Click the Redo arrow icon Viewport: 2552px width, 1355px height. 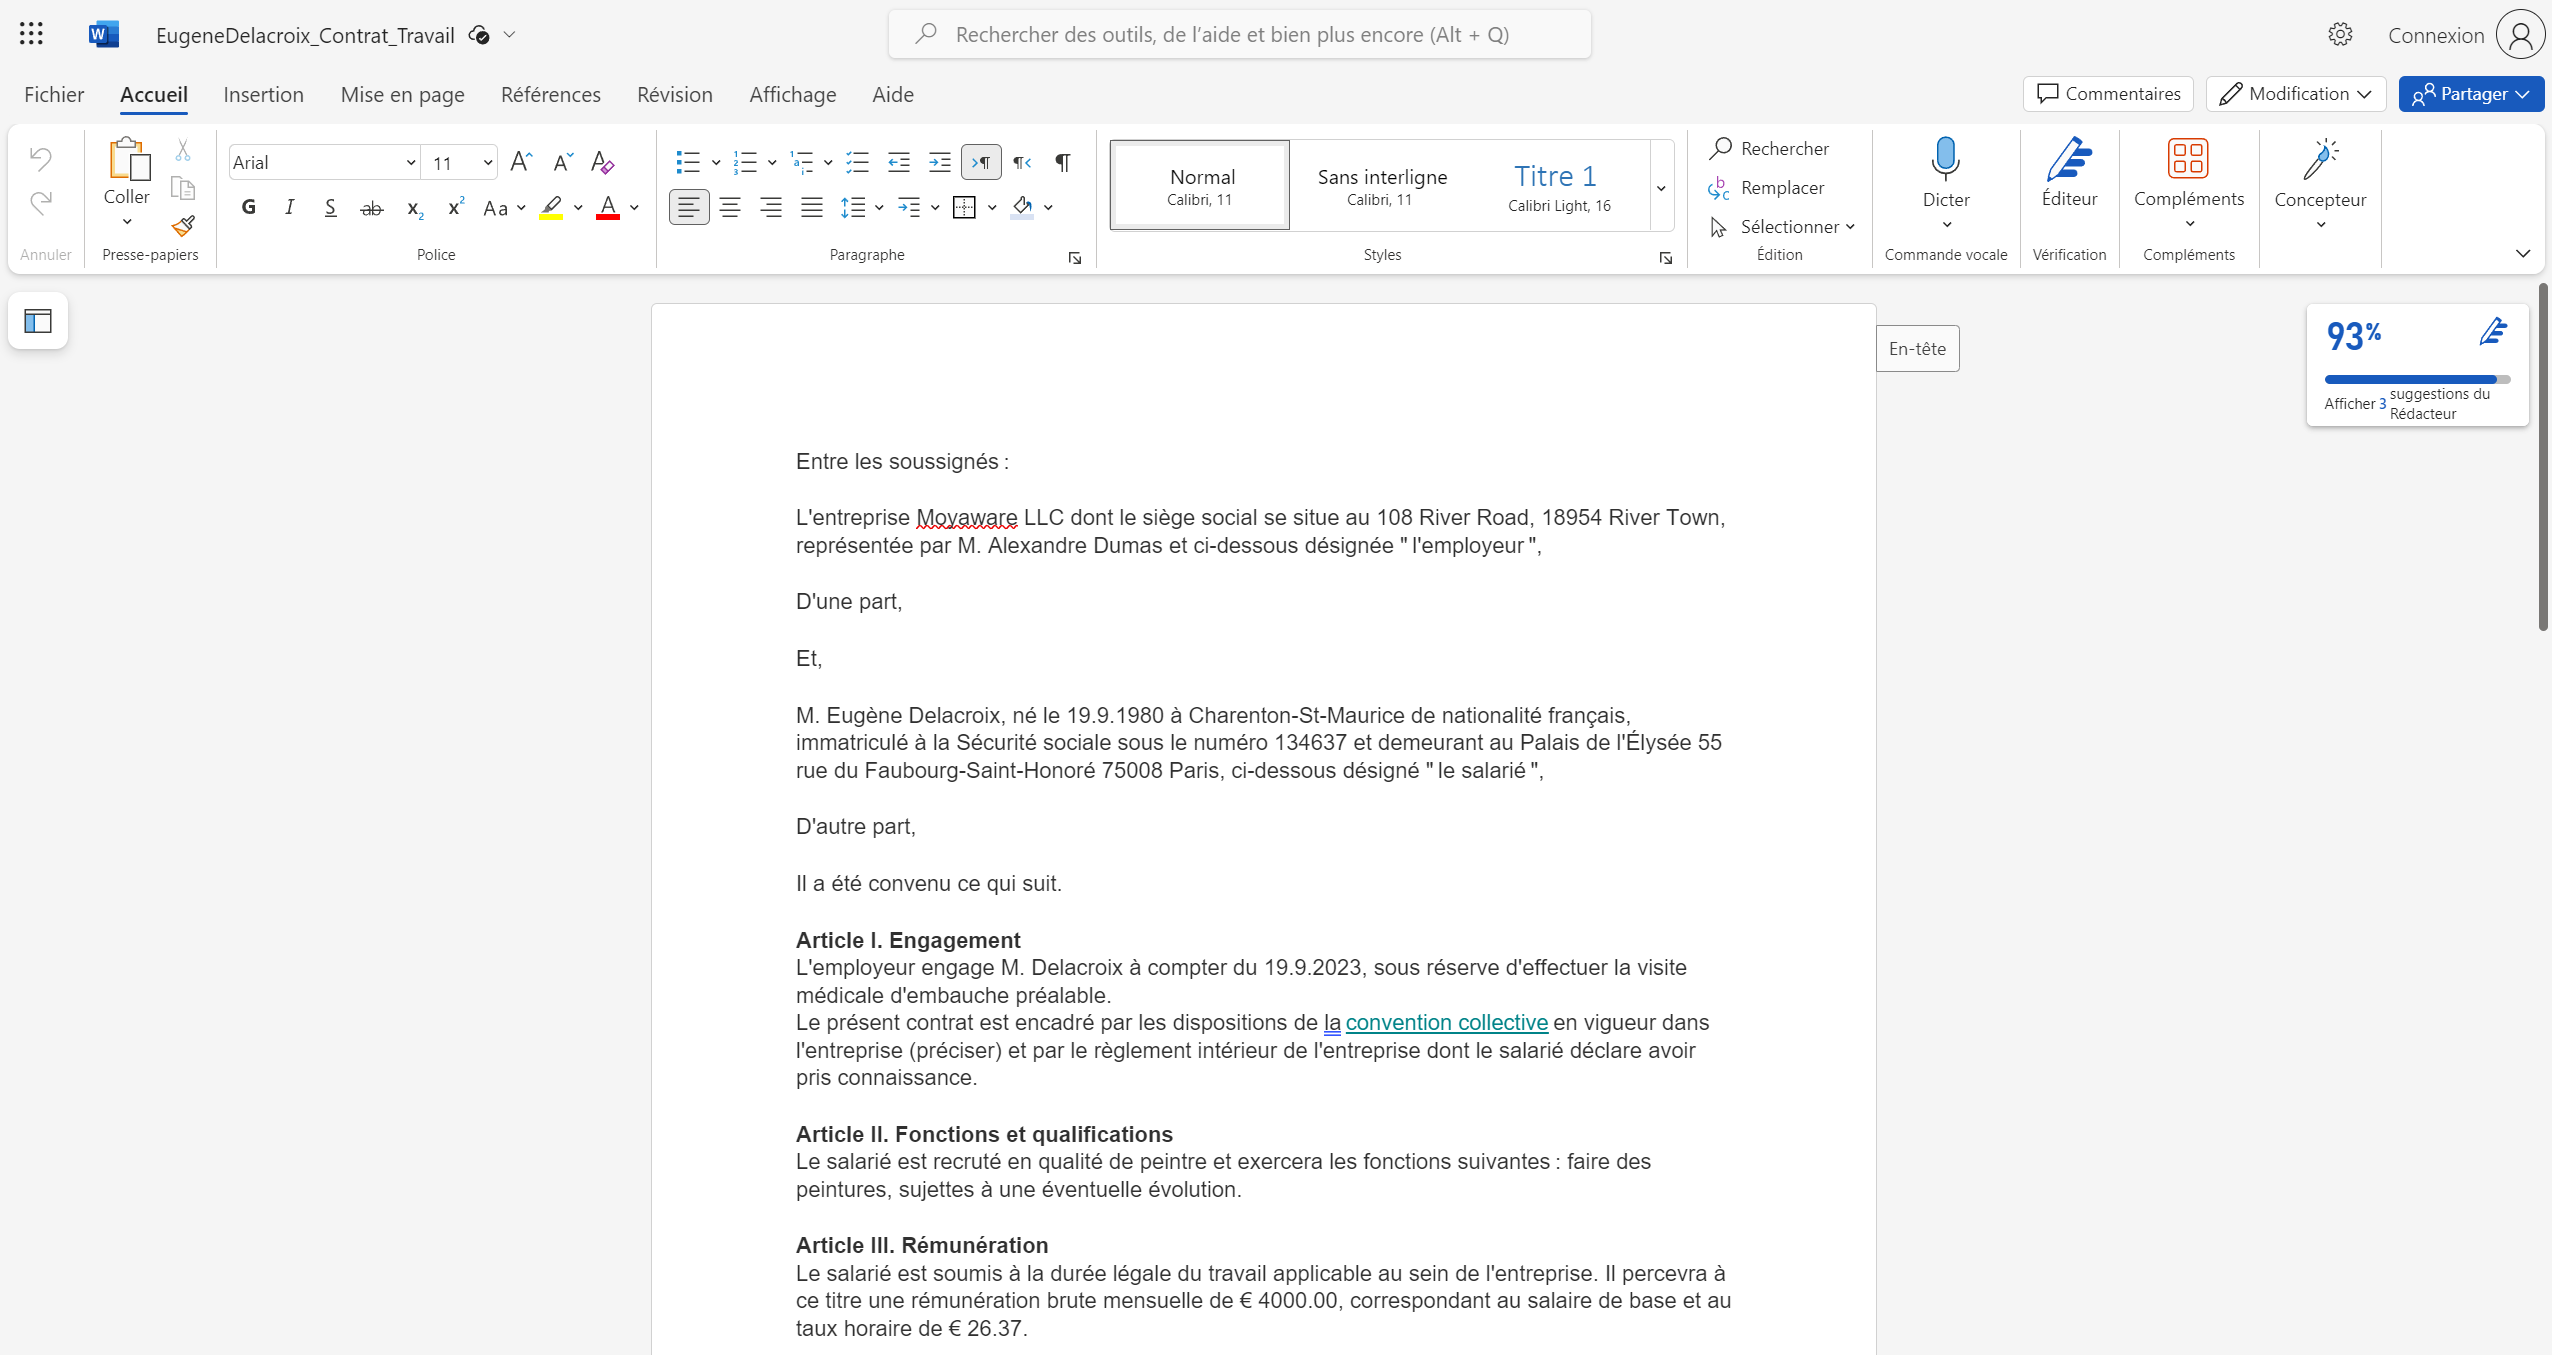click(41, 204)
